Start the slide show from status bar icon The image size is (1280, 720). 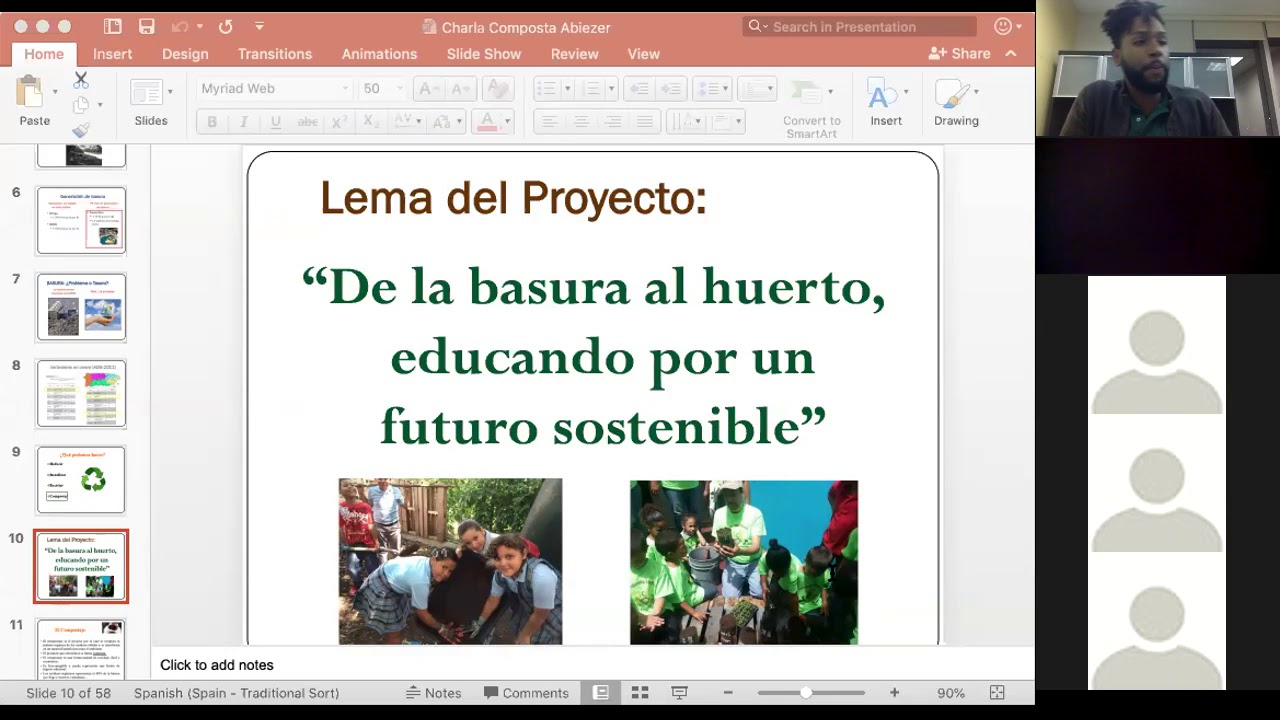coord(679,693)
